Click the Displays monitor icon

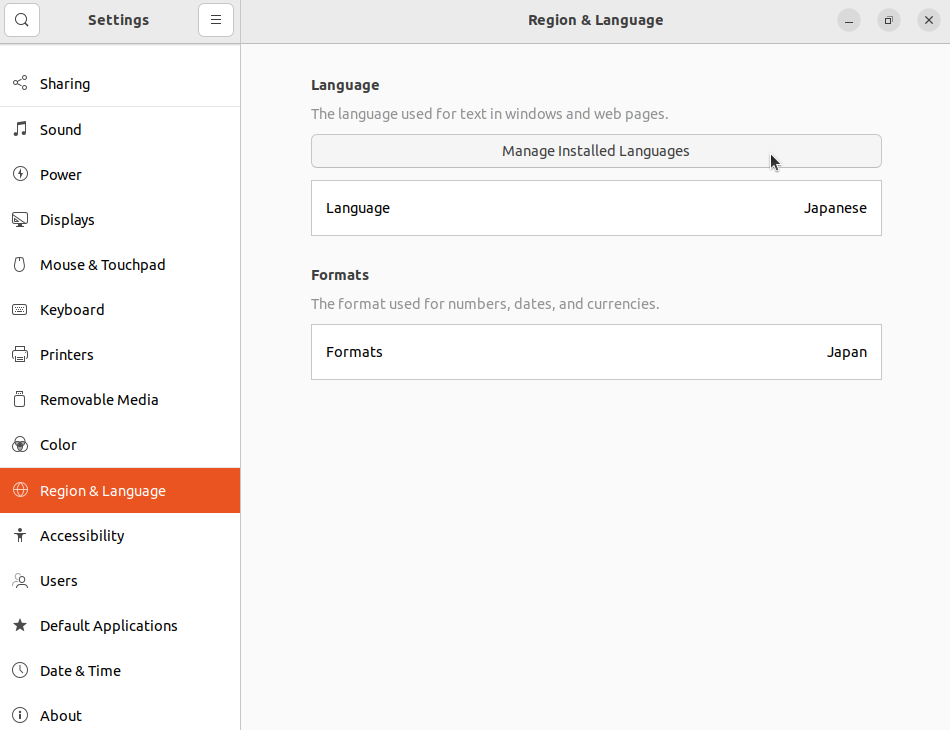click(x=20, y=220)
